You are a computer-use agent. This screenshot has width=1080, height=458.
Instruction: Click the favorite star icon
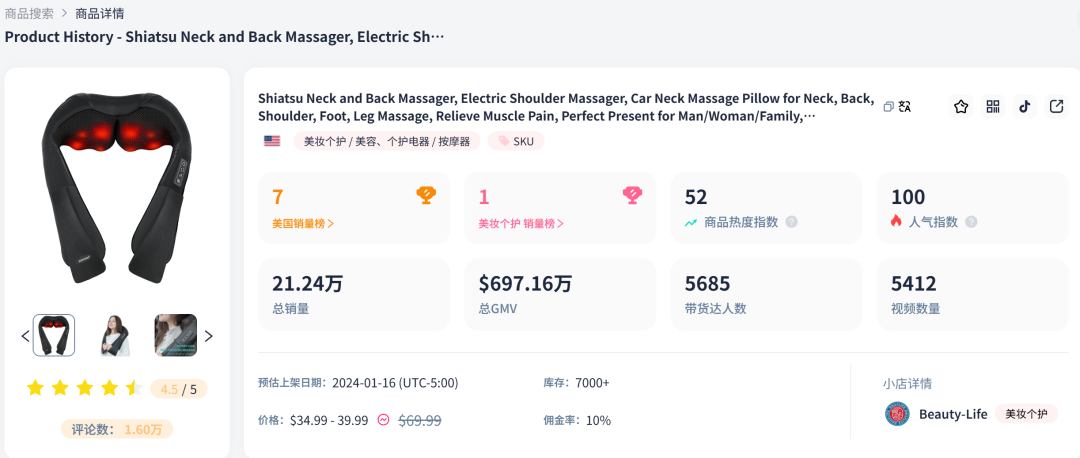(x=961, y=107)
